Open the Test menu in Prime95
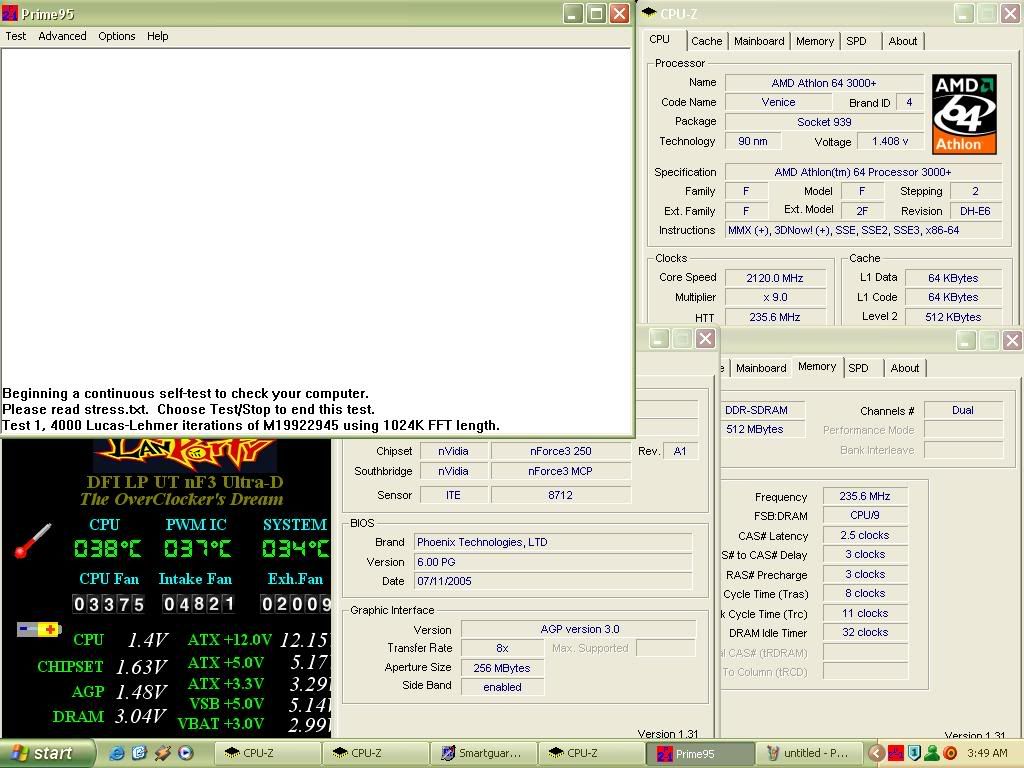 point(16,36)
